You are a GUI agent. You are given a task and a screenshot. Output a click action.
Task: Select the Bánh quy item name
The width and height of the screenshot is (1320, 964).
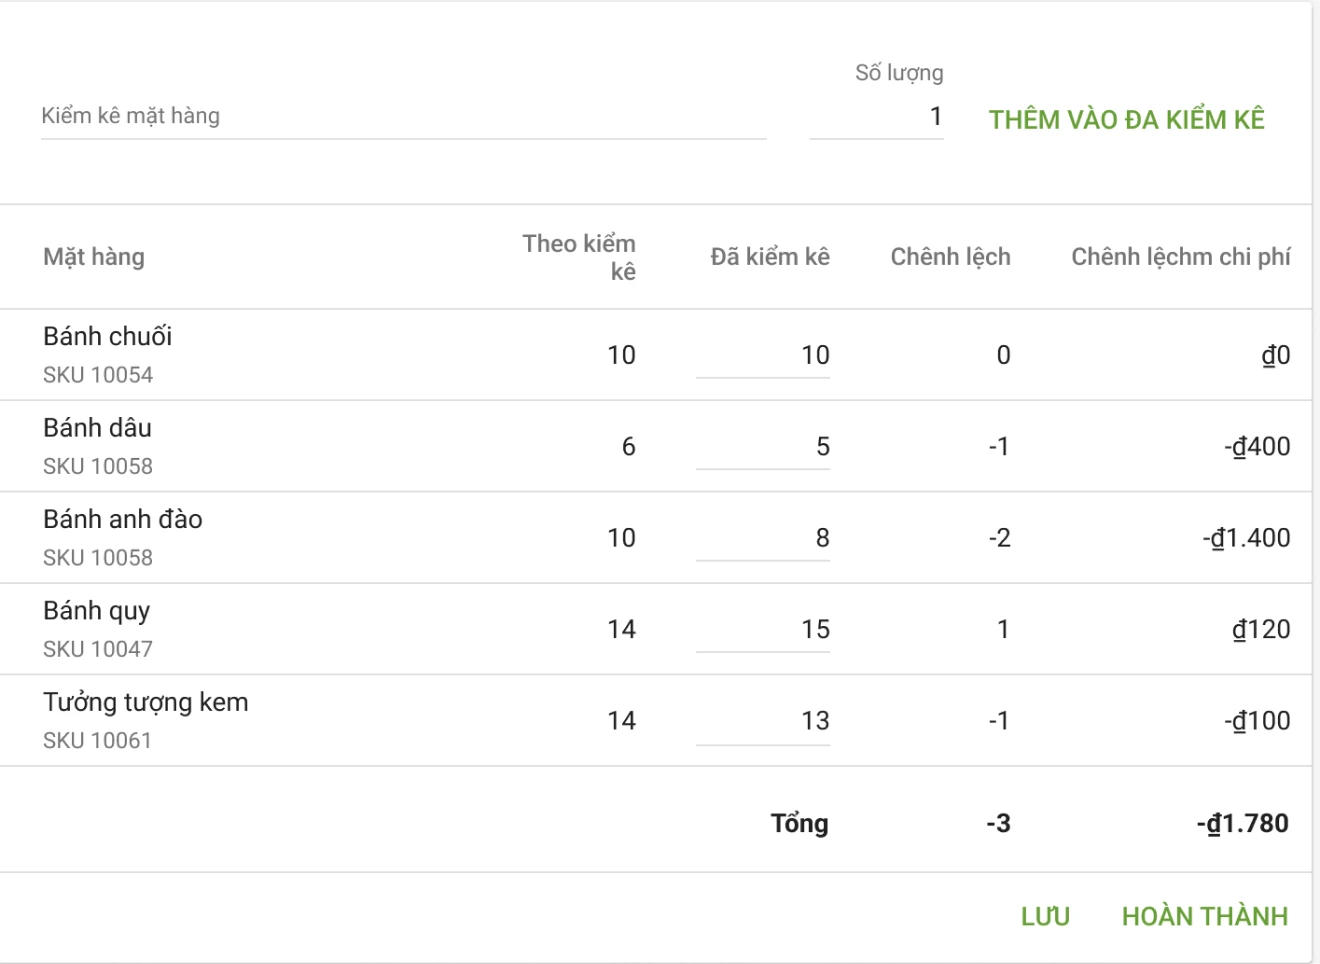[96, 611]
